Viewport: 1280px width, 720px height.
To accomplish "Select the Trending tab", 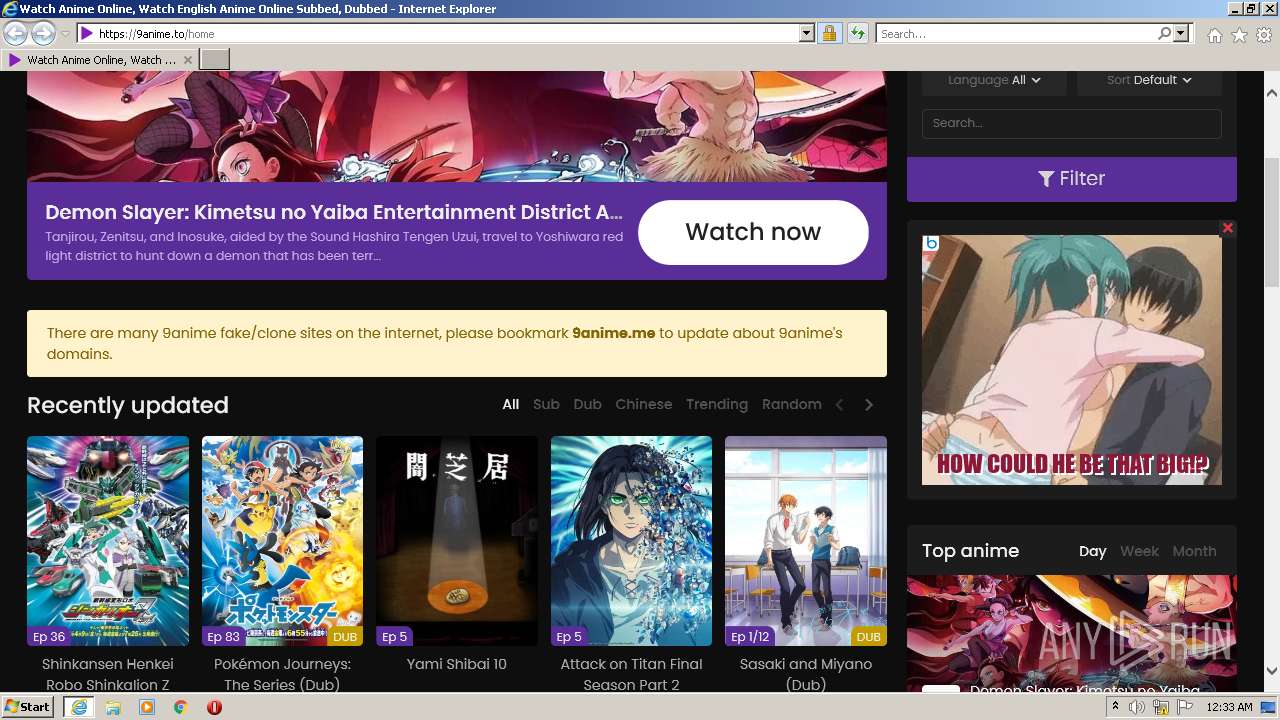I will 717,404.
